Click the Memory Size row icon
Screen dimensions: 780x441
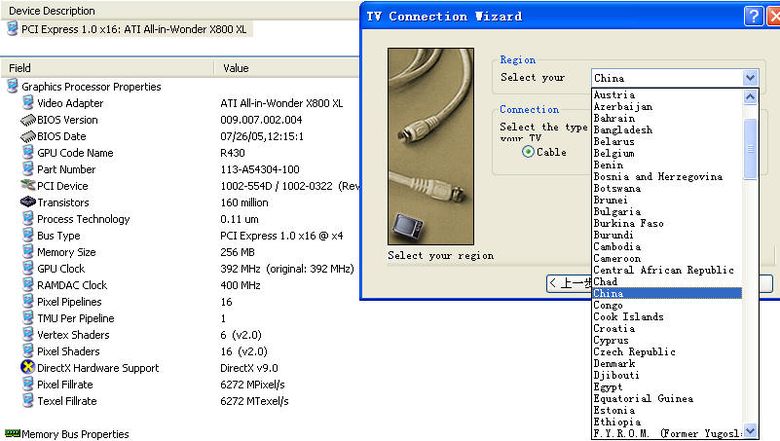[28, 252]
